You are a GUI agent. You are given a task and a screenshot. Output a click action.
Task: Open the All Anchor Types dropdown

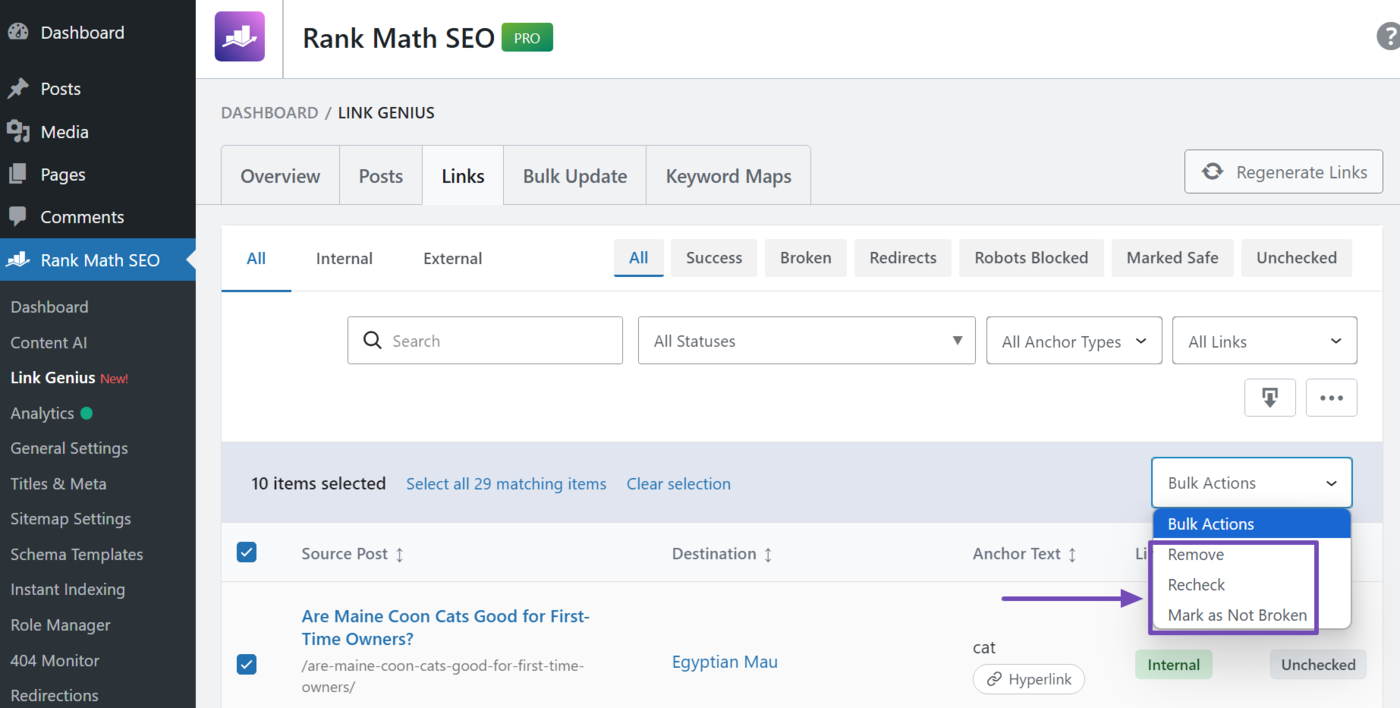tap(1074, 341)
